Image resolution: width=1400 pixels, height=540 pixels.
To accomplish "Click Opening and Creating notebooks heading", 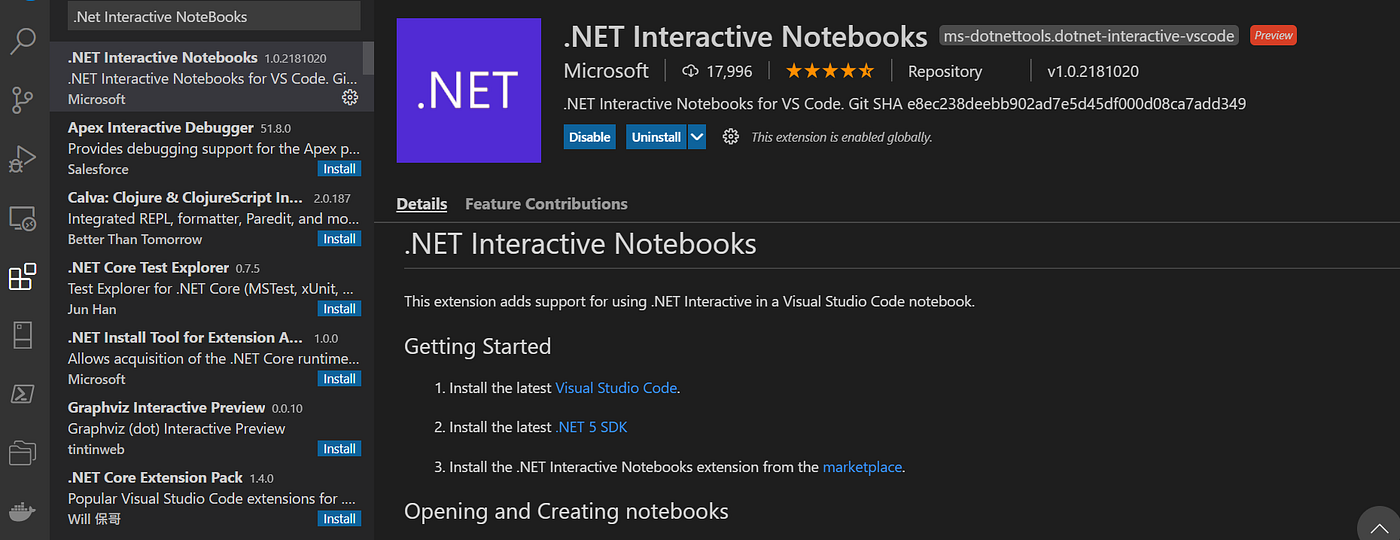I will pos(566,511).
